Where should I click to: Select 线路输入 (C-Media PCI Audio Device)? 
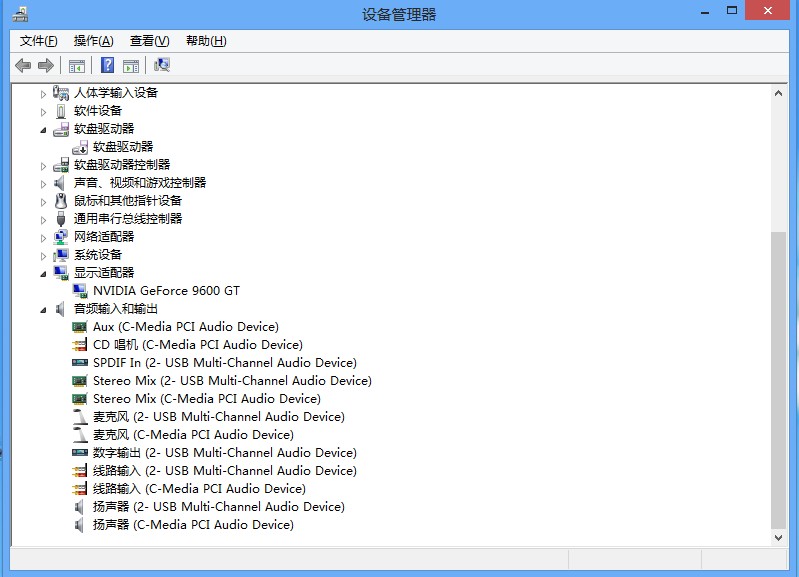[199, 488]
